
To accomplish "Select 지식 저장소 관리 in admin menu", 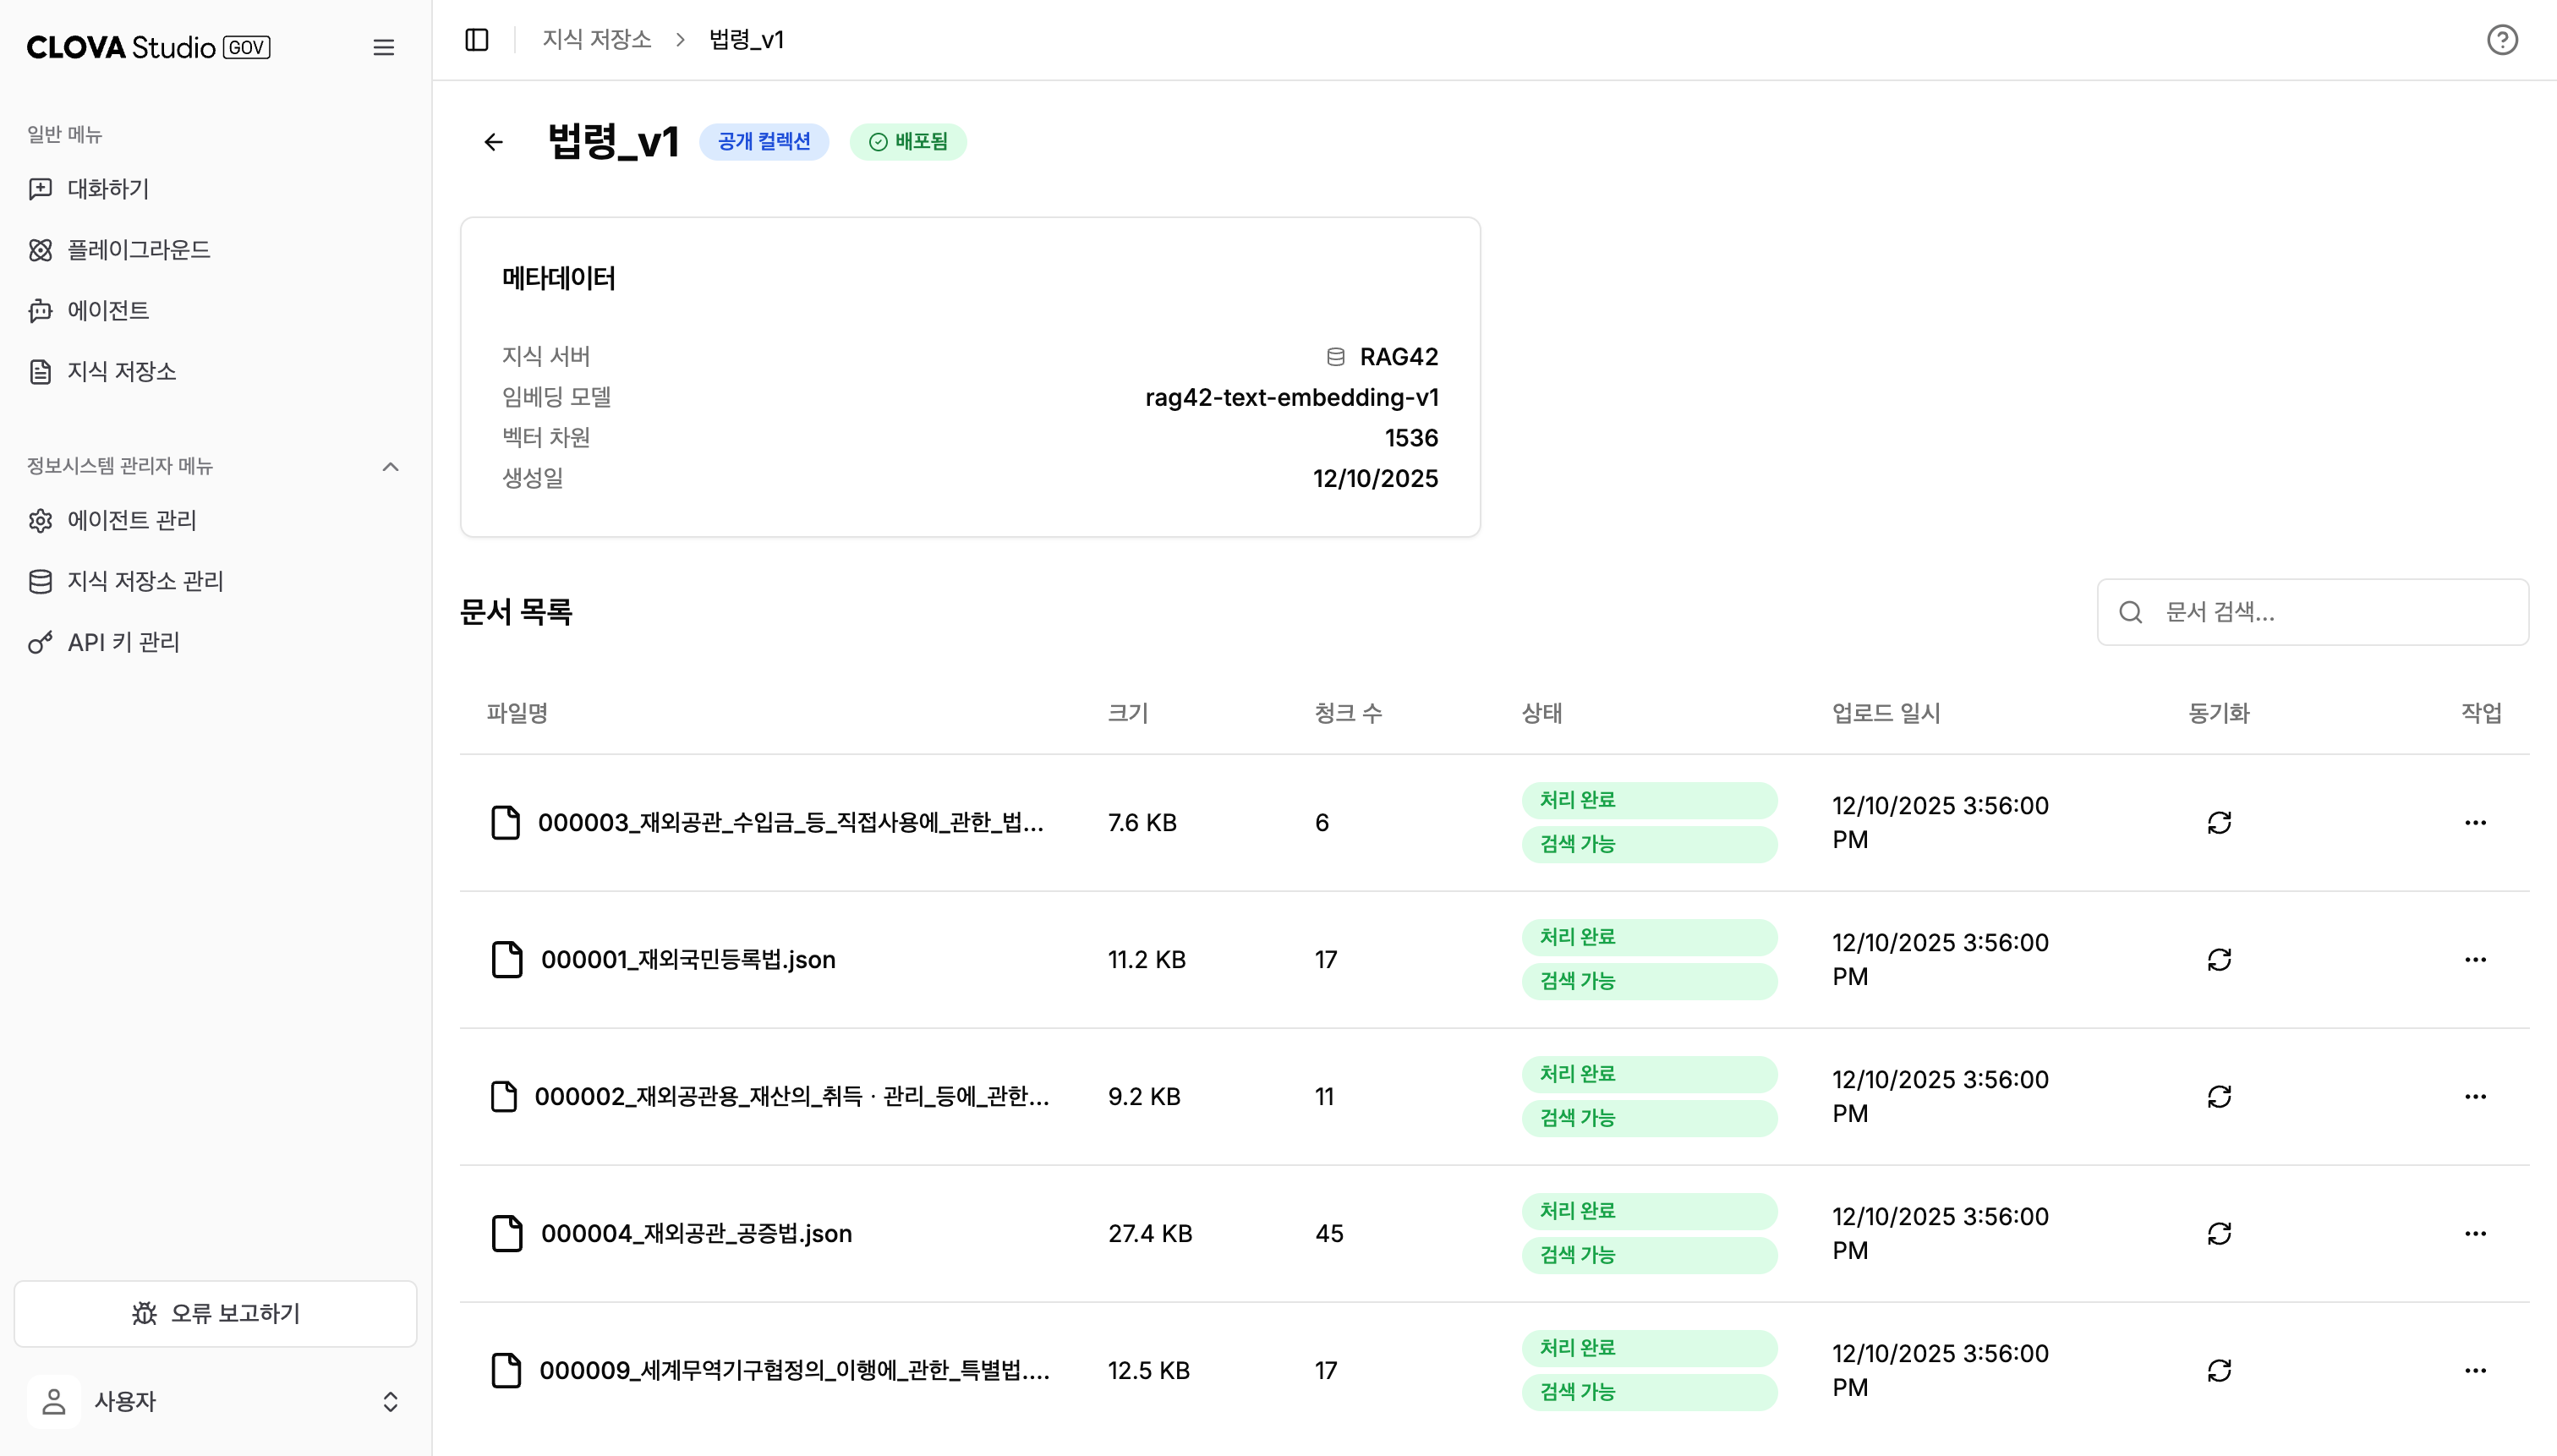I will point(145,581).
